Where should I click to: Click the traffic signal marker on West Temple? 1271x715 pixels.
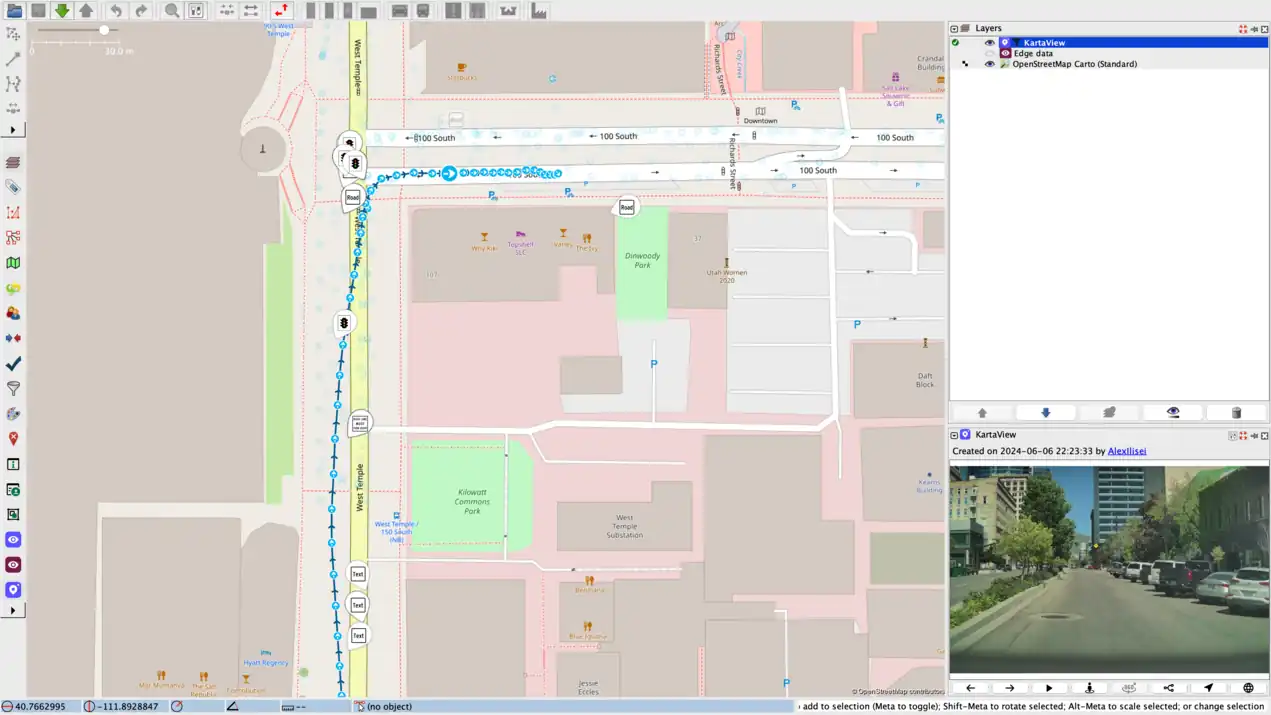coord(344,323)
